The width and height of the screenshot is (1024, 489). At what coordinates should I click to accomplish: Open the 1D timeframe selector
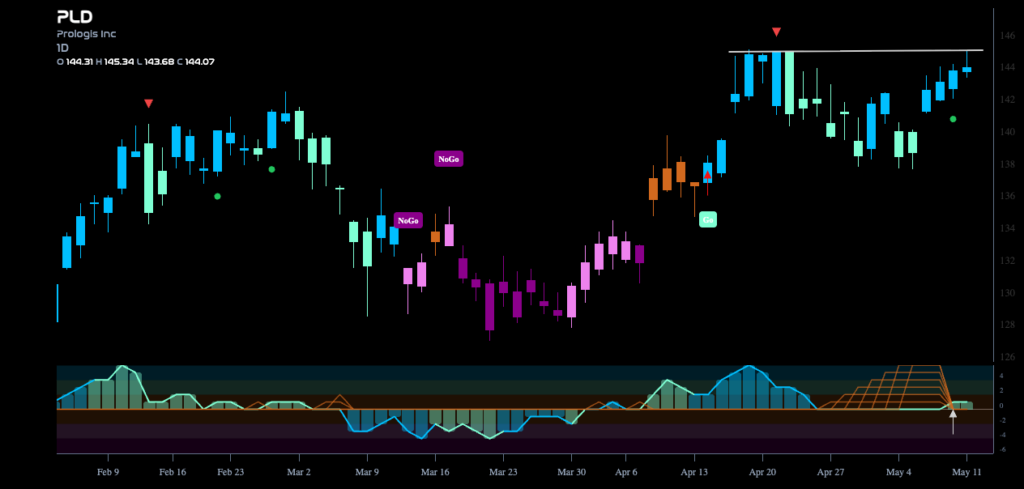point(63,48)
